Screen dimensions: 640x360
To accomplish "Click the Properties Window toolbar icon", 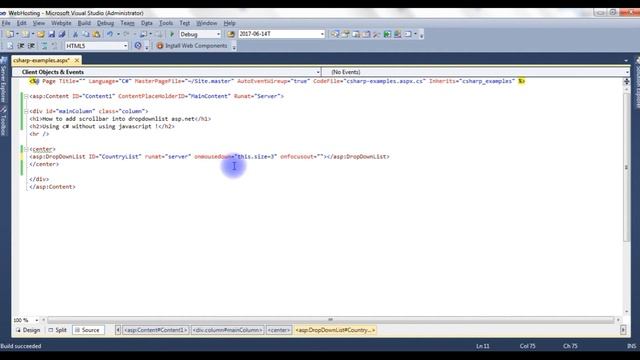I will coord(345,34).
